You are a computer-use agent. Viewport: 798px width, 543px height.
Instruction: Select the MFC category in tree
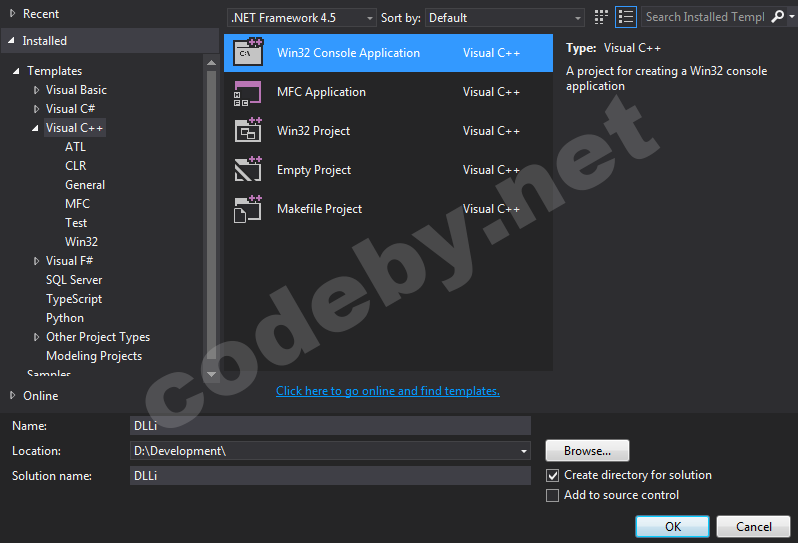(77, 204)
